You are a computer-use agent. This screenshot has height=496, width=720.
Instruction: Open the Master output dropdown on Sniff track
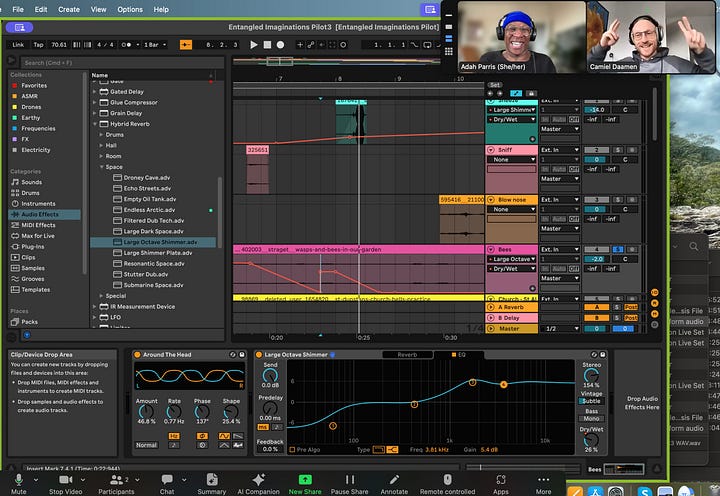pos(559,179)
